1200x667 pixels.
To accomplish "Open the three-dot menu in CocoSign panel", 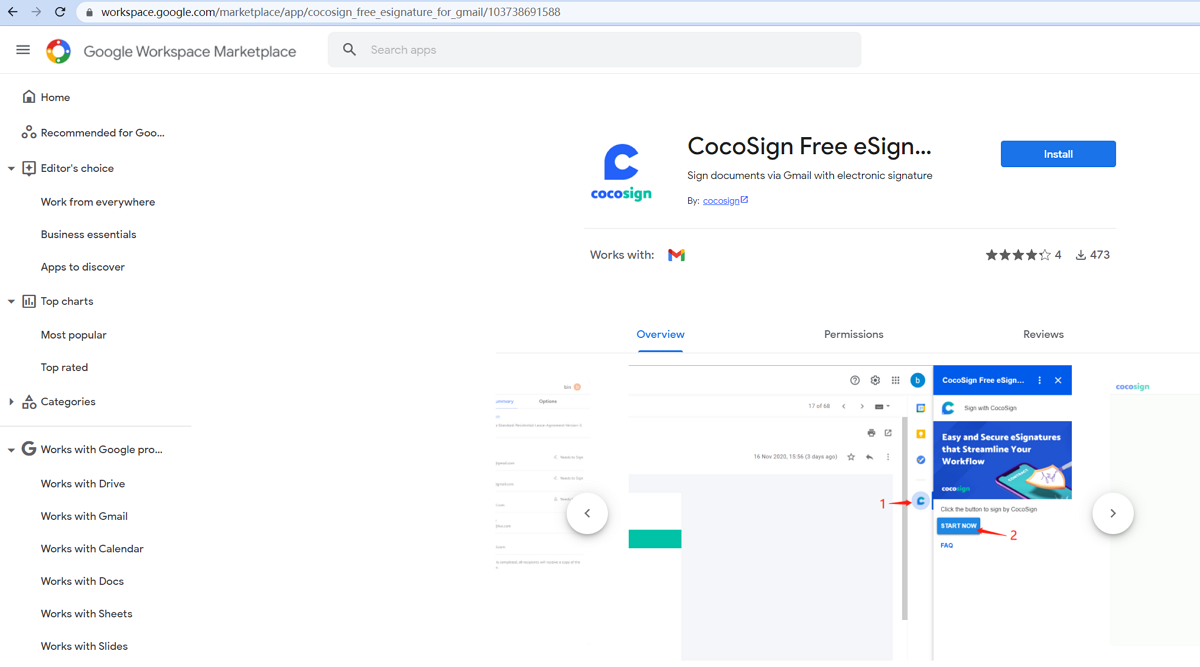I will (1040, 380).
